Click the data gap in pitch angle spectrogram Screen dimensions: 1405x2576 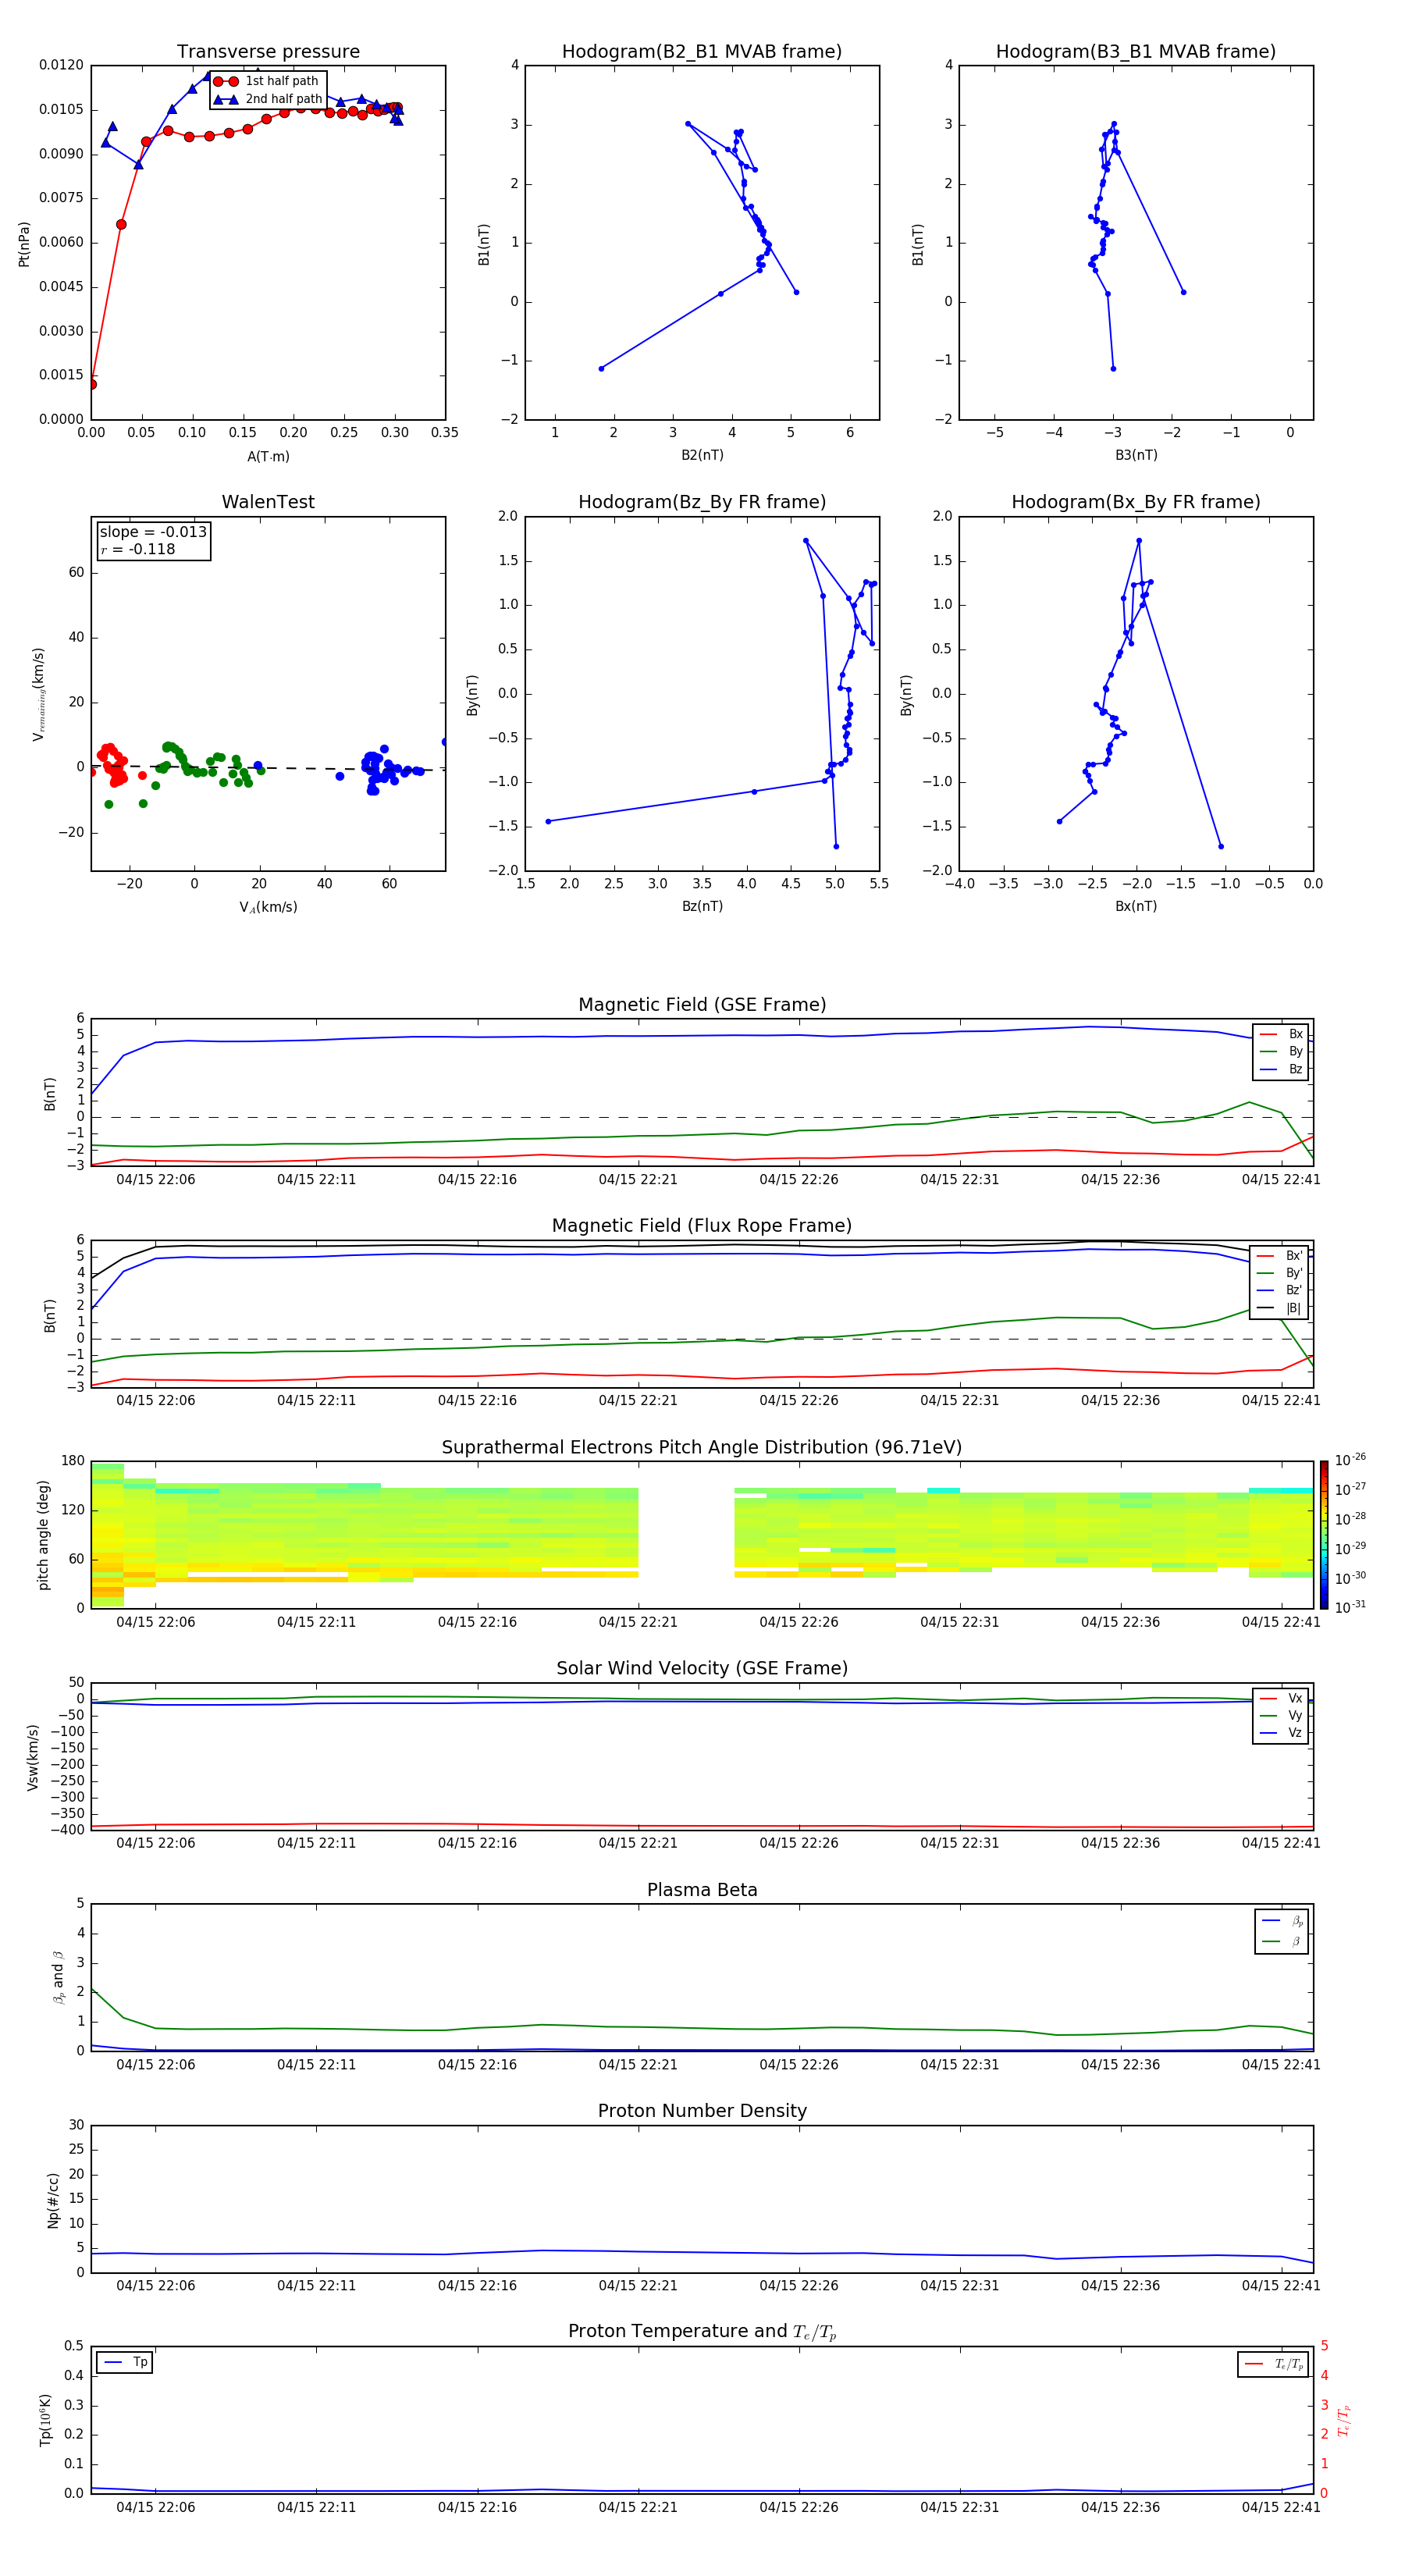coord(686,1533)
